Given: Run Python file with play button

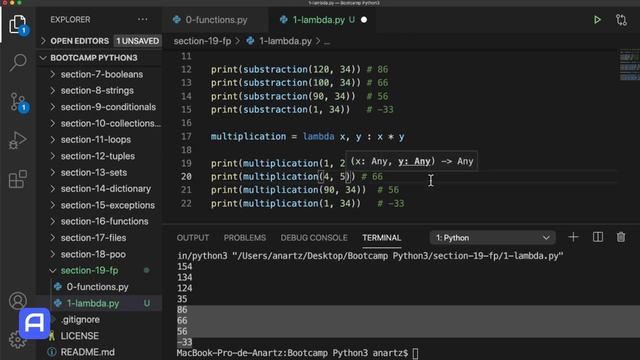Looking at the screenshot, I should (x=597, y=20).
